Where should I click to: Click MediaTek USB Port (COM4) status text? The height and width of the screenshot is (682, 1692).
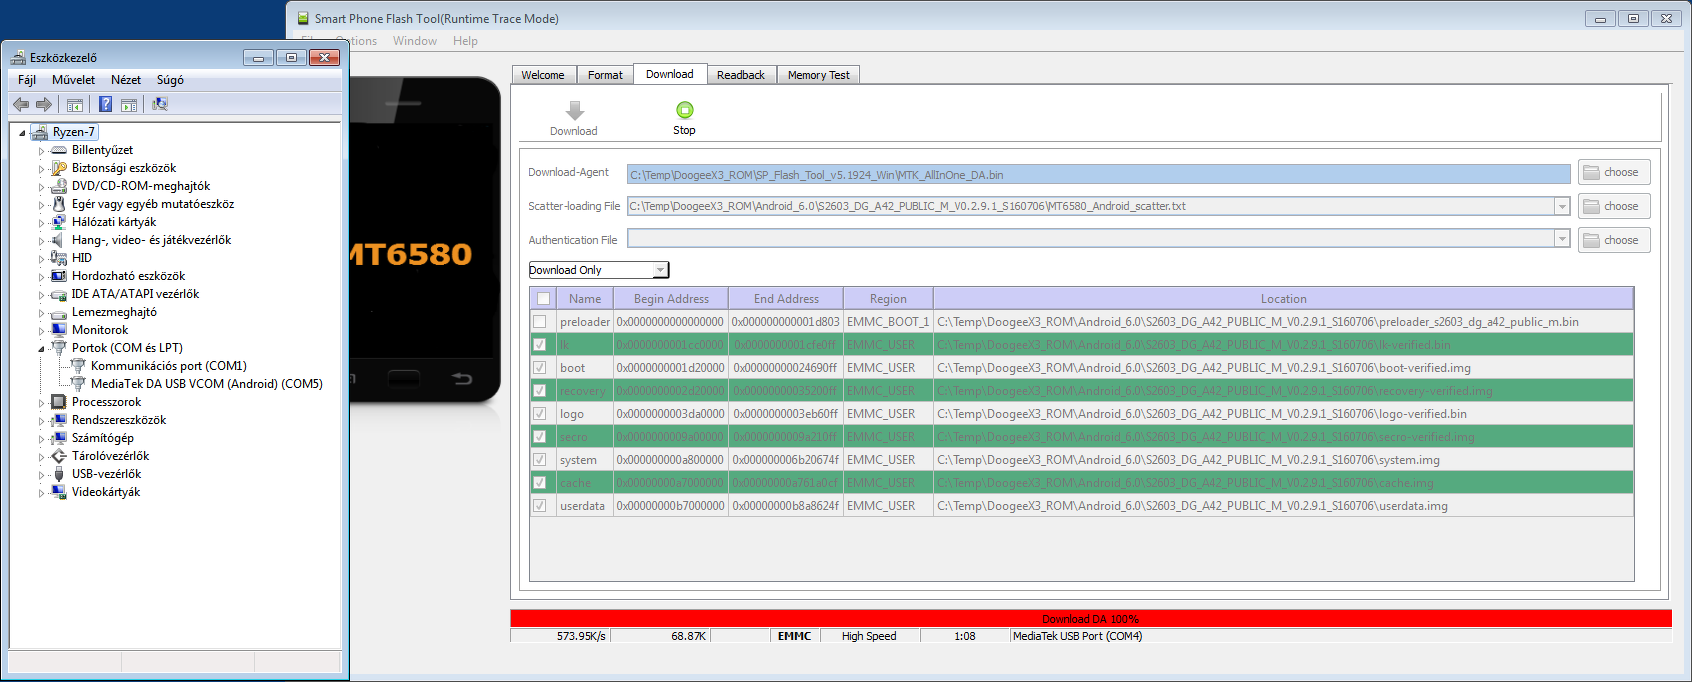tap(1077, 636)
